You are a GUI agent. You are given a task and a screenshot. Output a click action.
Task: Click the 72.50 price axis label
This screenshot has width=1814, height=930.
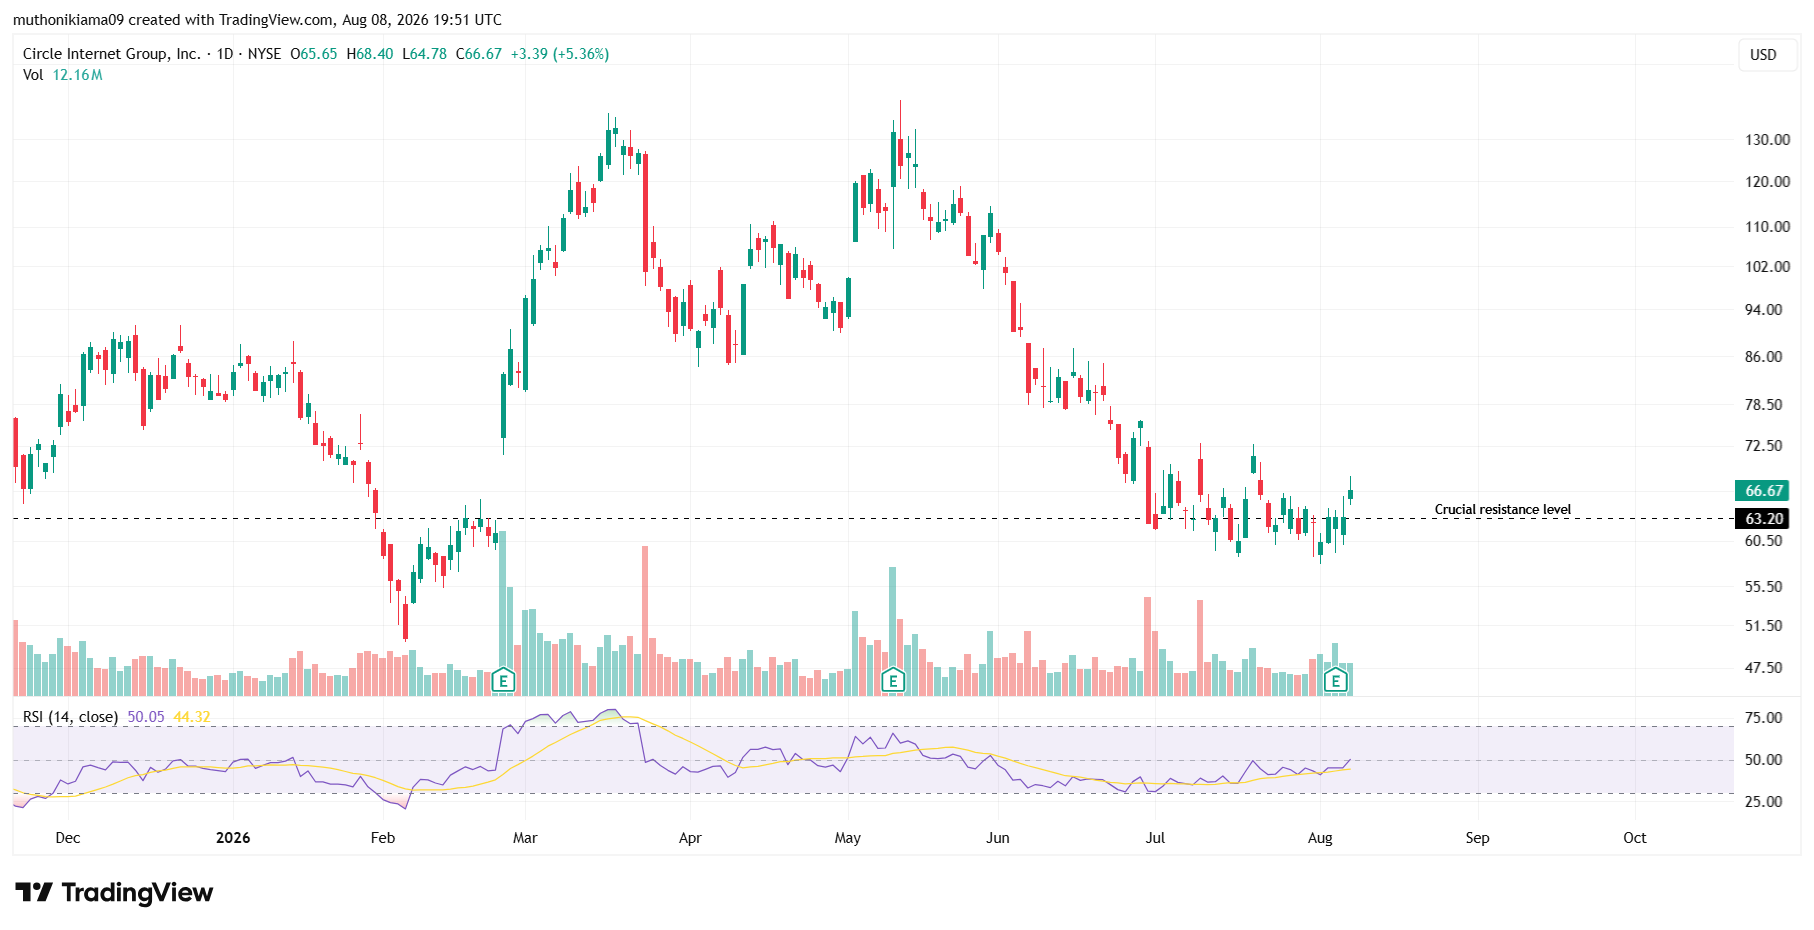pos(1764,445)
